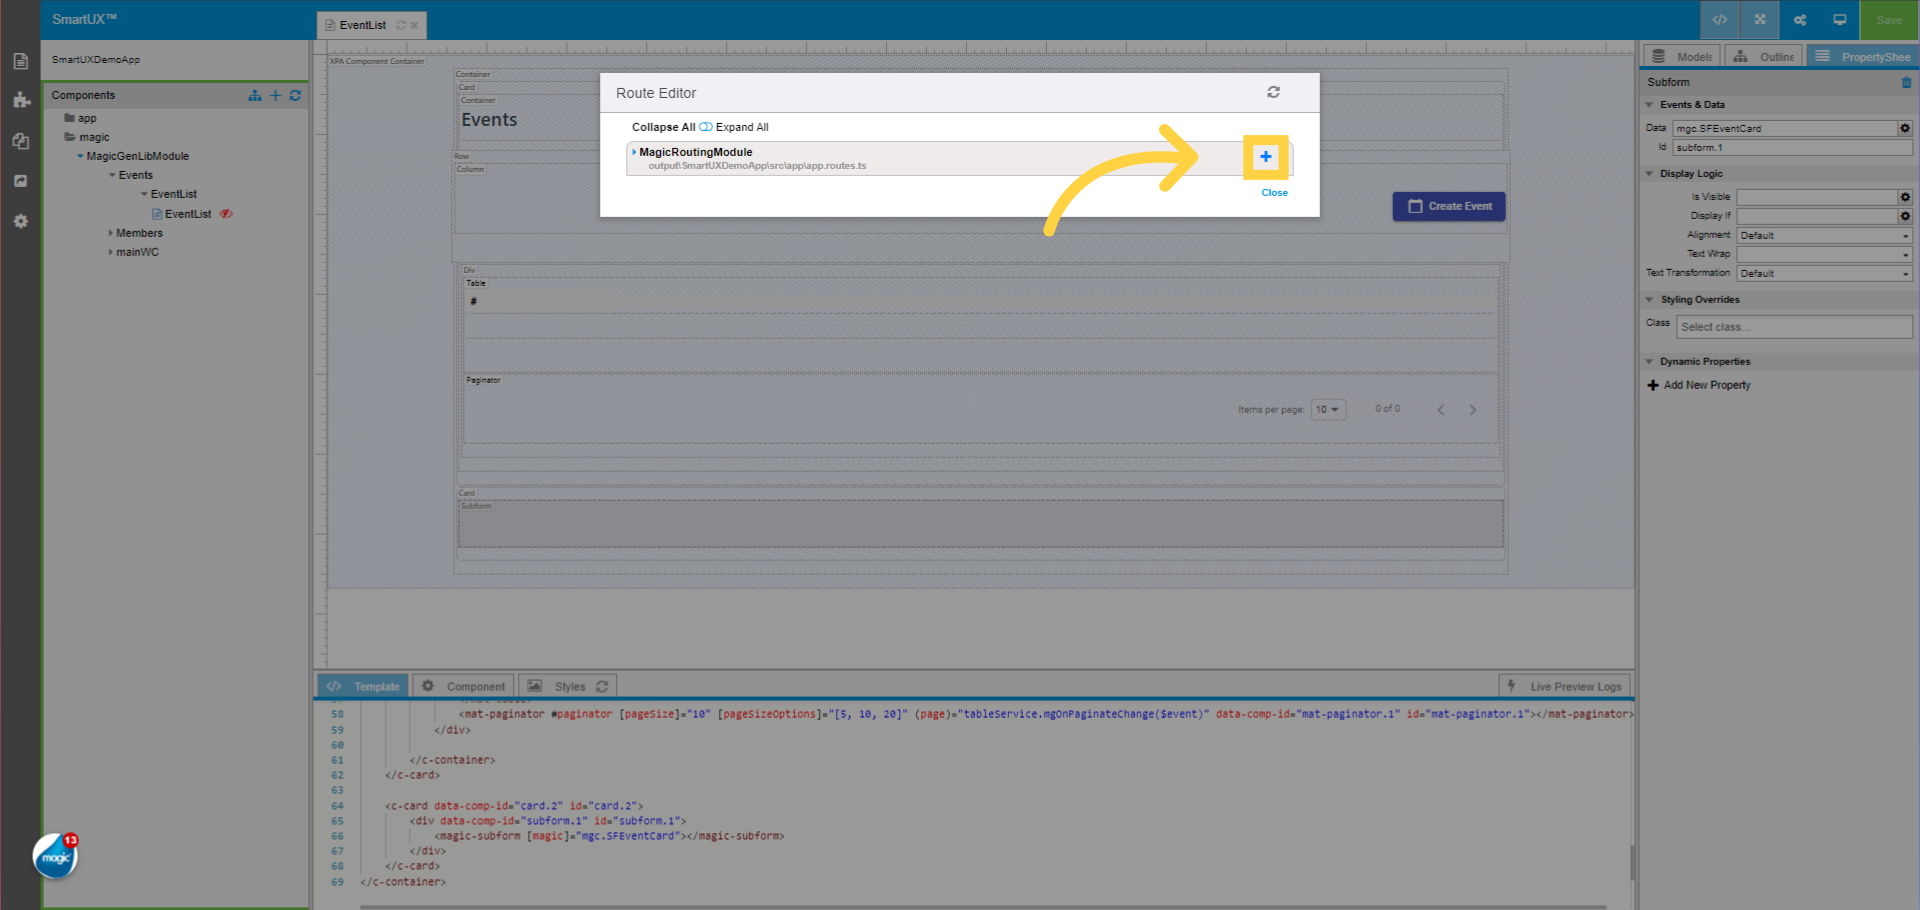Open the export/share icon in the sidebar

coord(20,181)
